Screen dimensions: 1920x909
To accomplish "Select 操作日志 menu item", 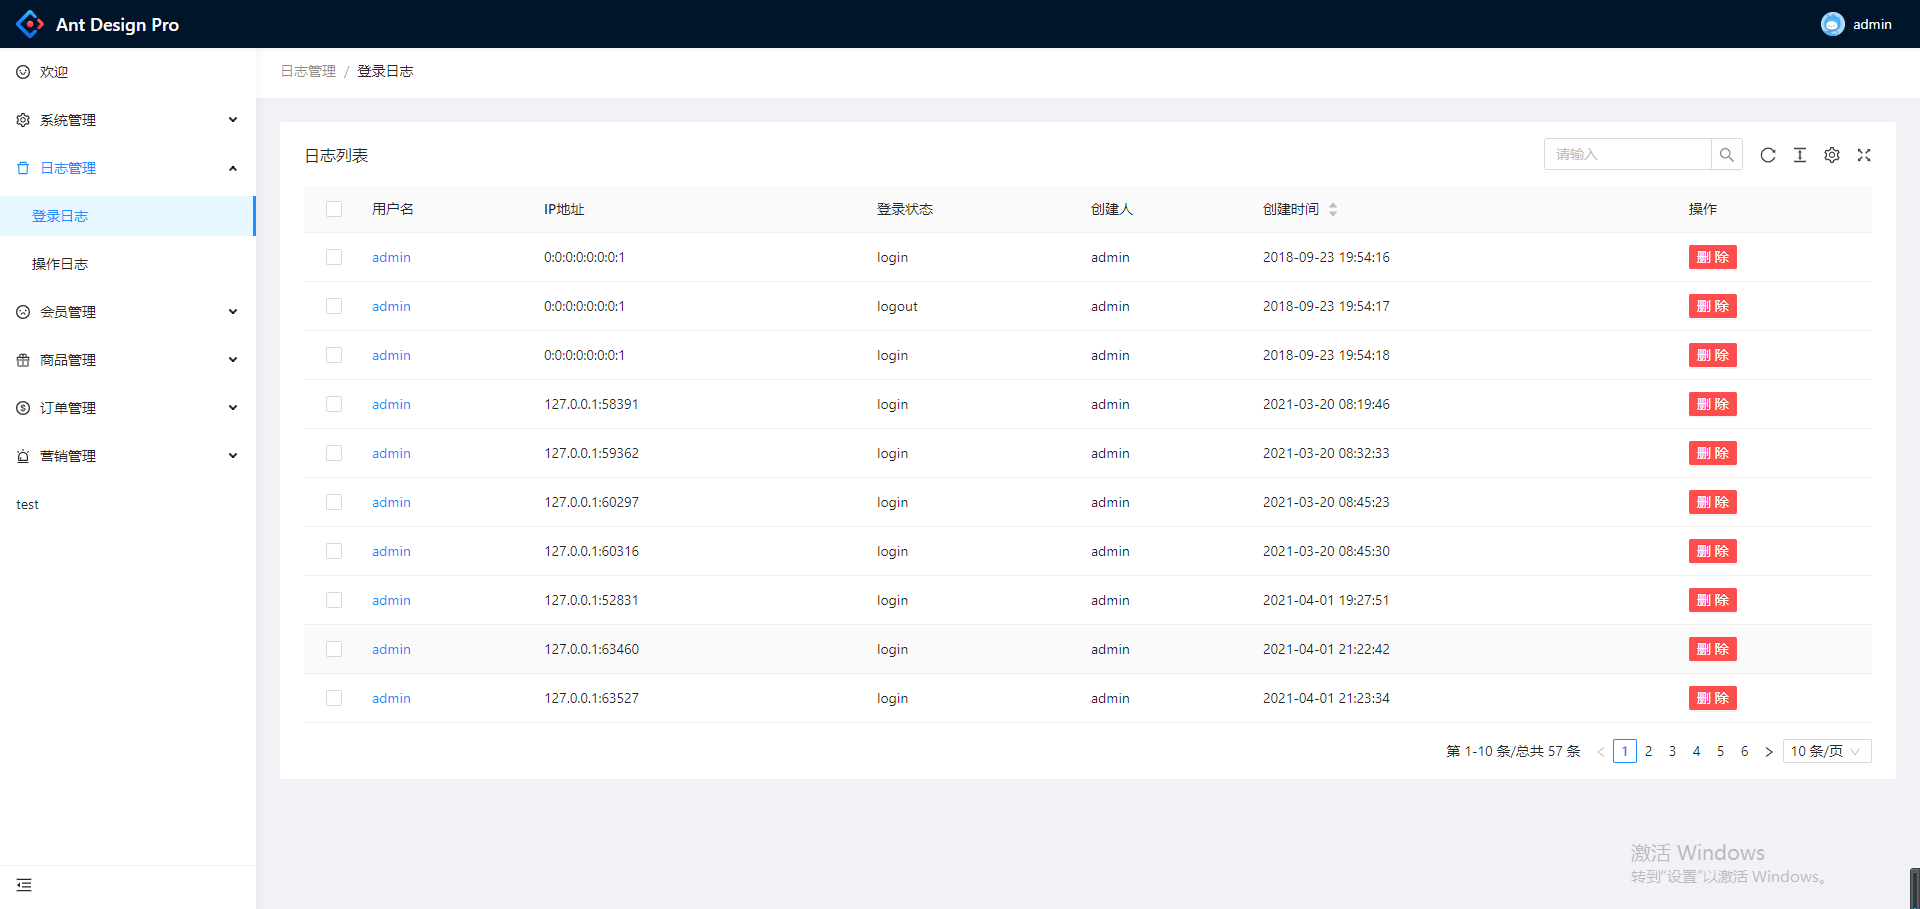I will [x=128, y=264].
